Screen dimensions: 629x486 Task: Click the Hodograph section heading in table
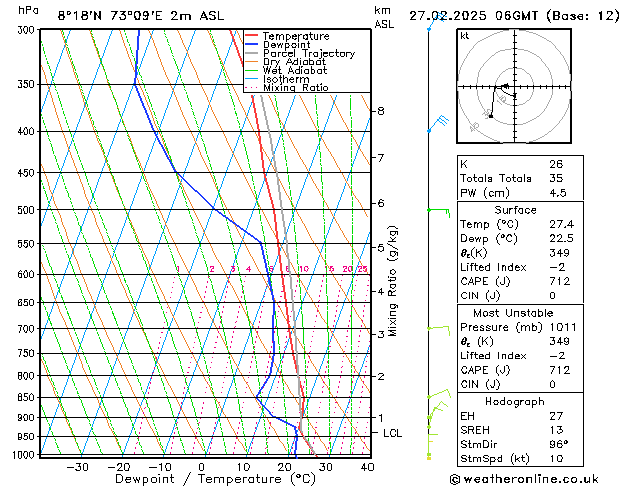(515, 400)
